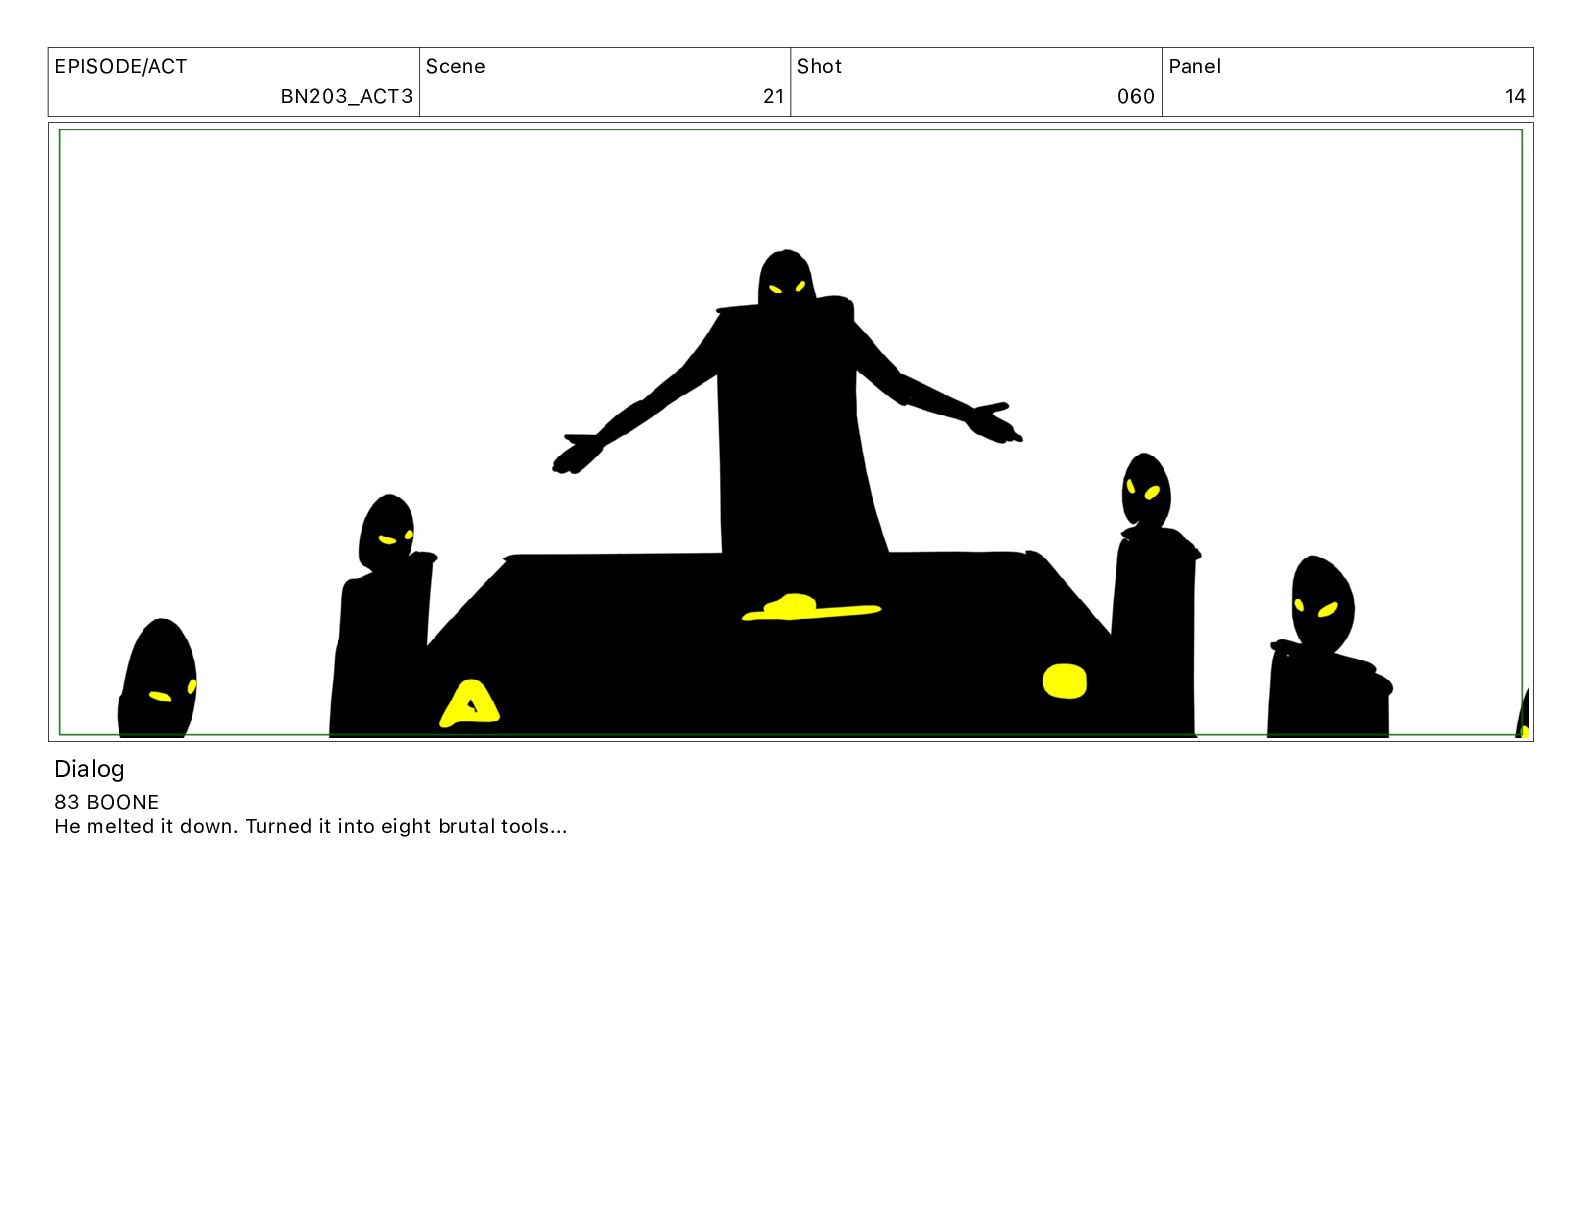
Task: Click the storyboard panel with silhouetted figures
Action: (790, 432)
